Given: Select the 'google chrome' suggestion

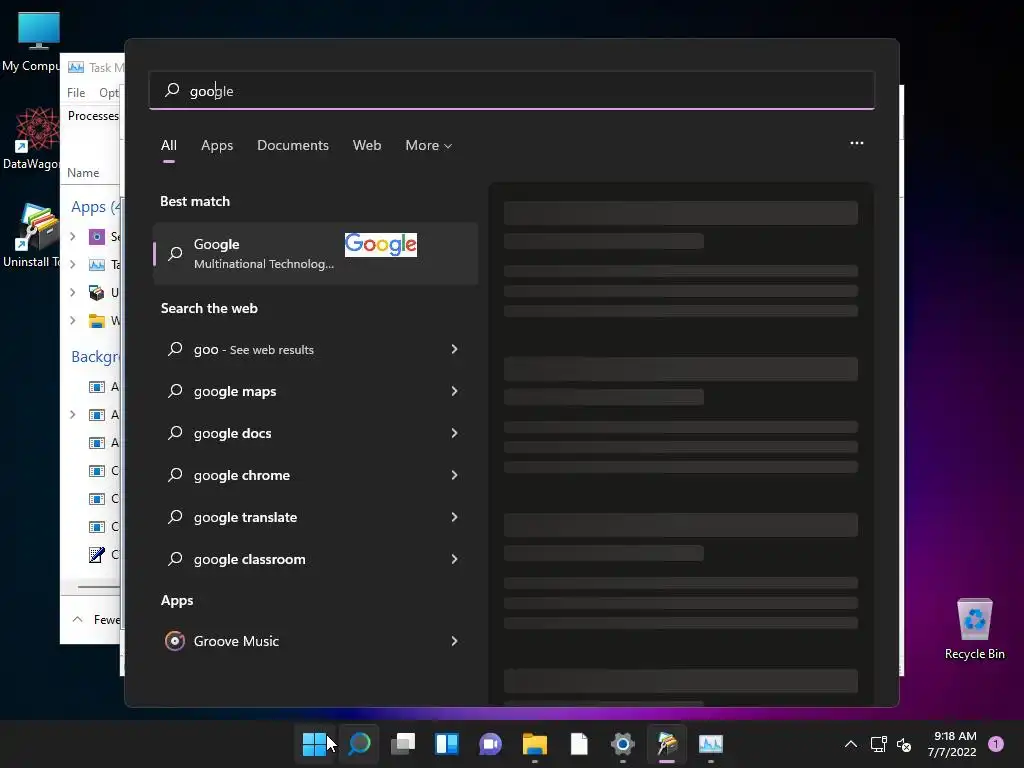Looking at the screenshot, I should pyautogui.click(x=315, y=475).
